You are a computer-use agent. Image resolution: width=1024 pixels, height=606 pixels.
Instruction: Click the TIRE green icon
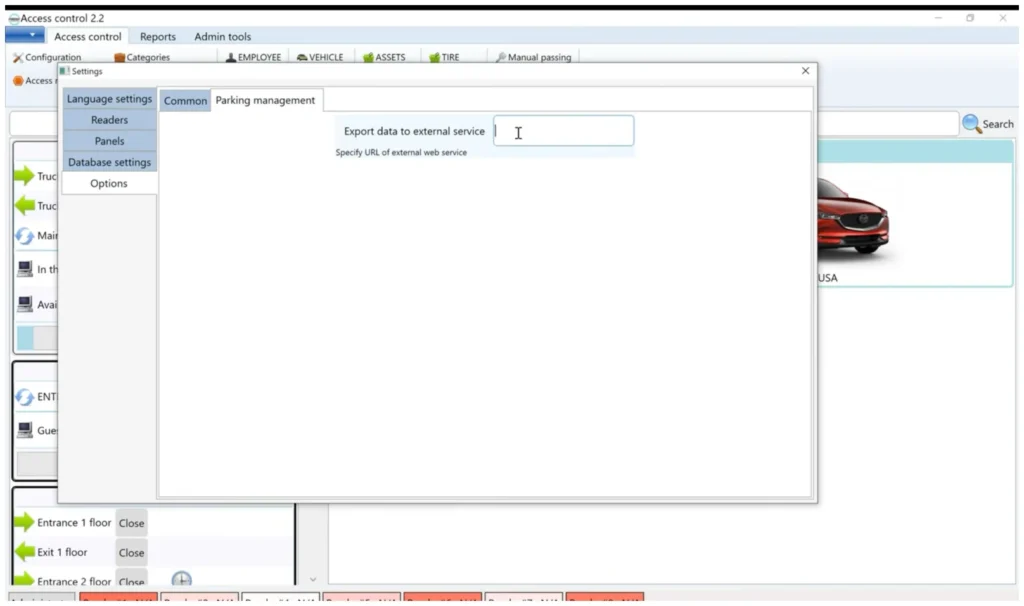434,57
